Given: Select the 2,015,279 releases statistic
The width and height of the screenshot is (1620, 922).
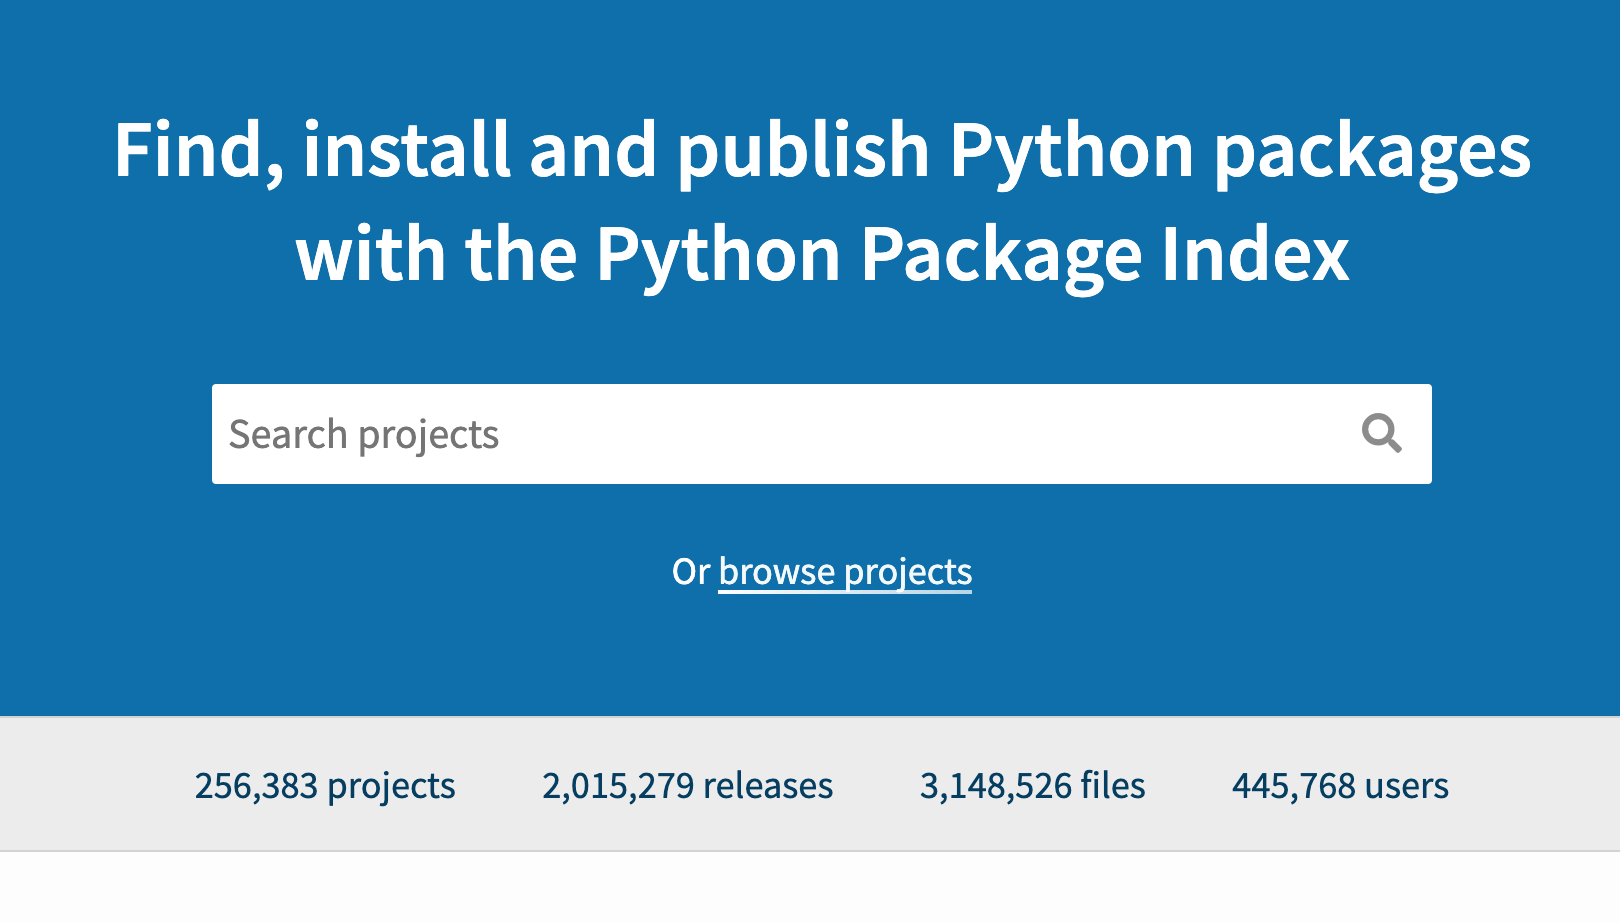Looking at the screenshot, I should (687, 786).
